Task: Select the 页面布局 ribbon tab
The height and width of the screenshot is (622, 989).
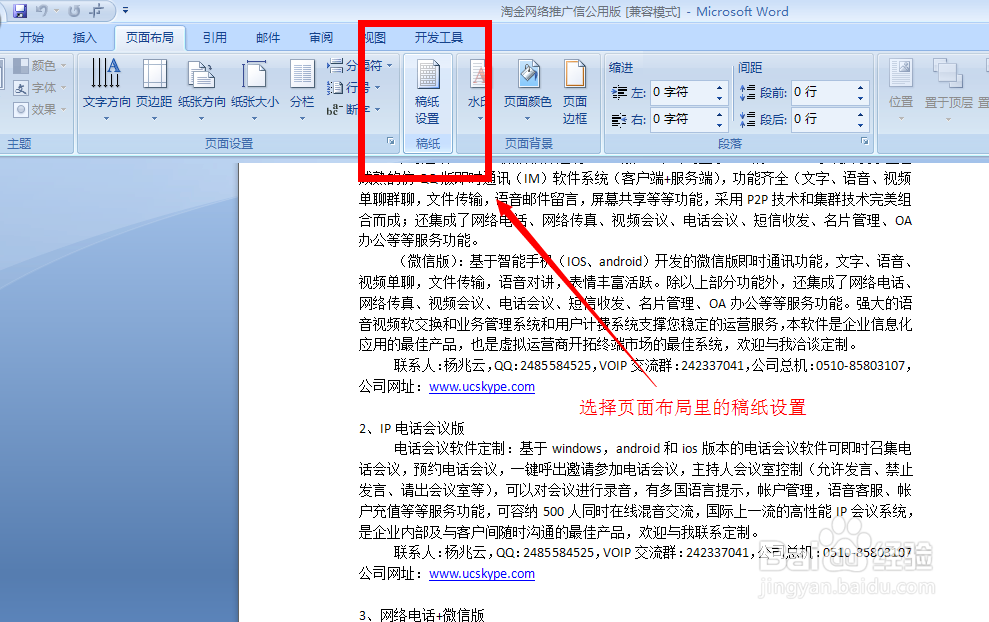Action: pos(149,38)
